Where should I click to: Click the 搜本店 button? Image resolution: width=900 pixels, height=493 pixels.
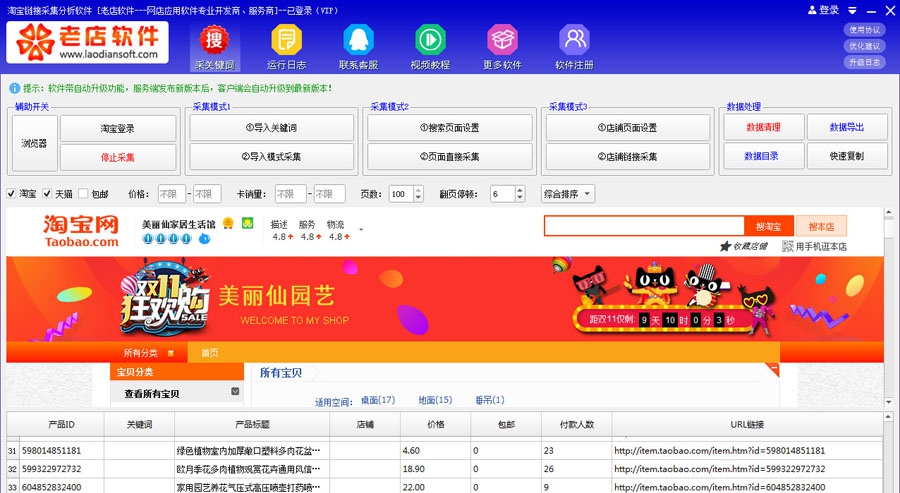821,227
